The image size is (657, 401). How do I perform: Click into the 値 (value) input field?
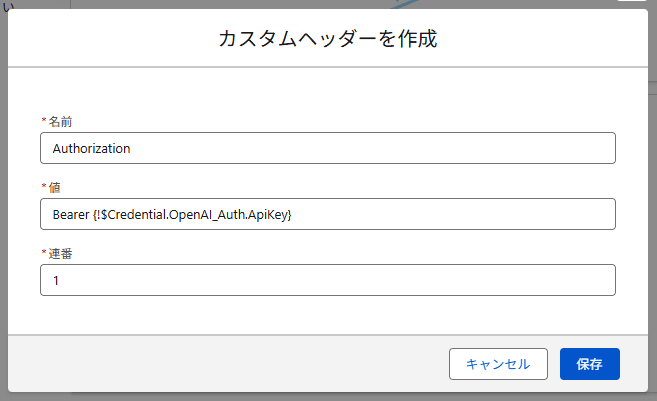[x=327, y=215]
